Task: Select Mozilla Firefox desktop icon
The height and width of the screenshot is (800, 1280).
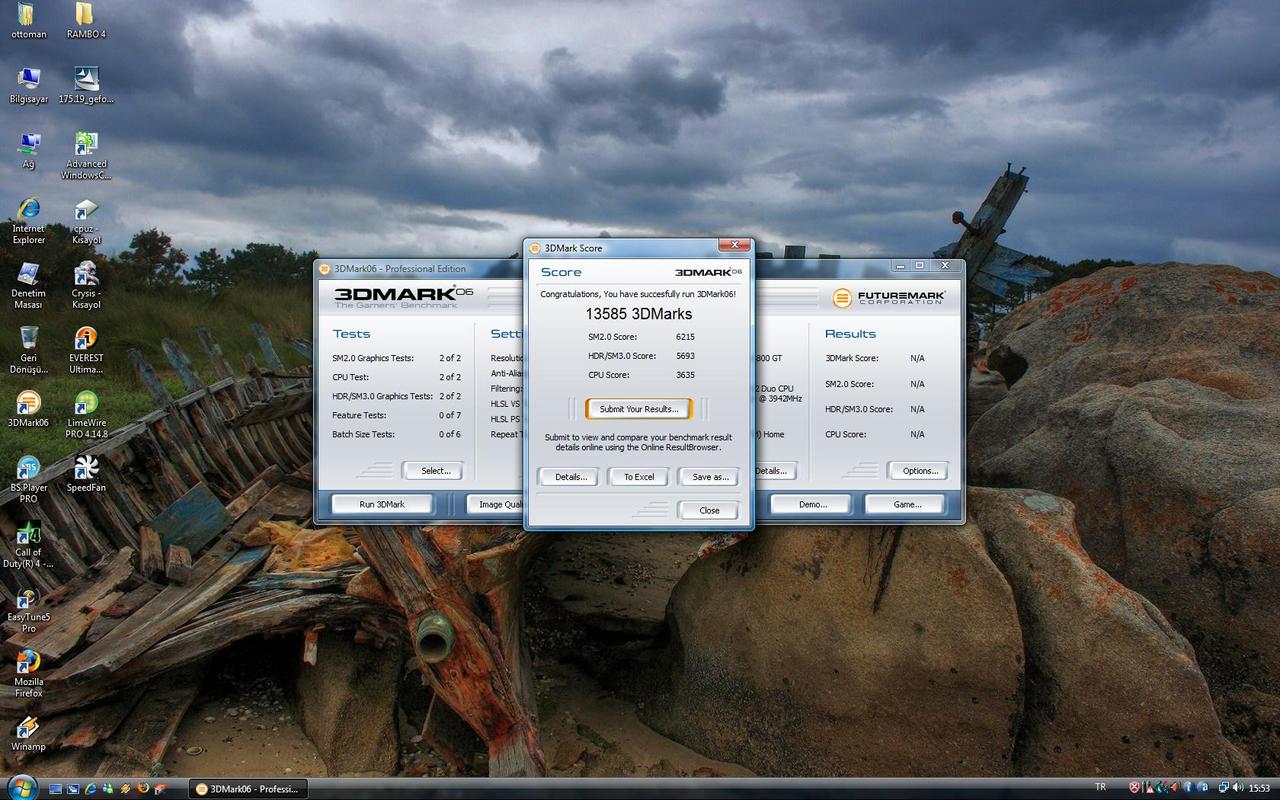Action: pyautogui.click(x=28, y=674)
